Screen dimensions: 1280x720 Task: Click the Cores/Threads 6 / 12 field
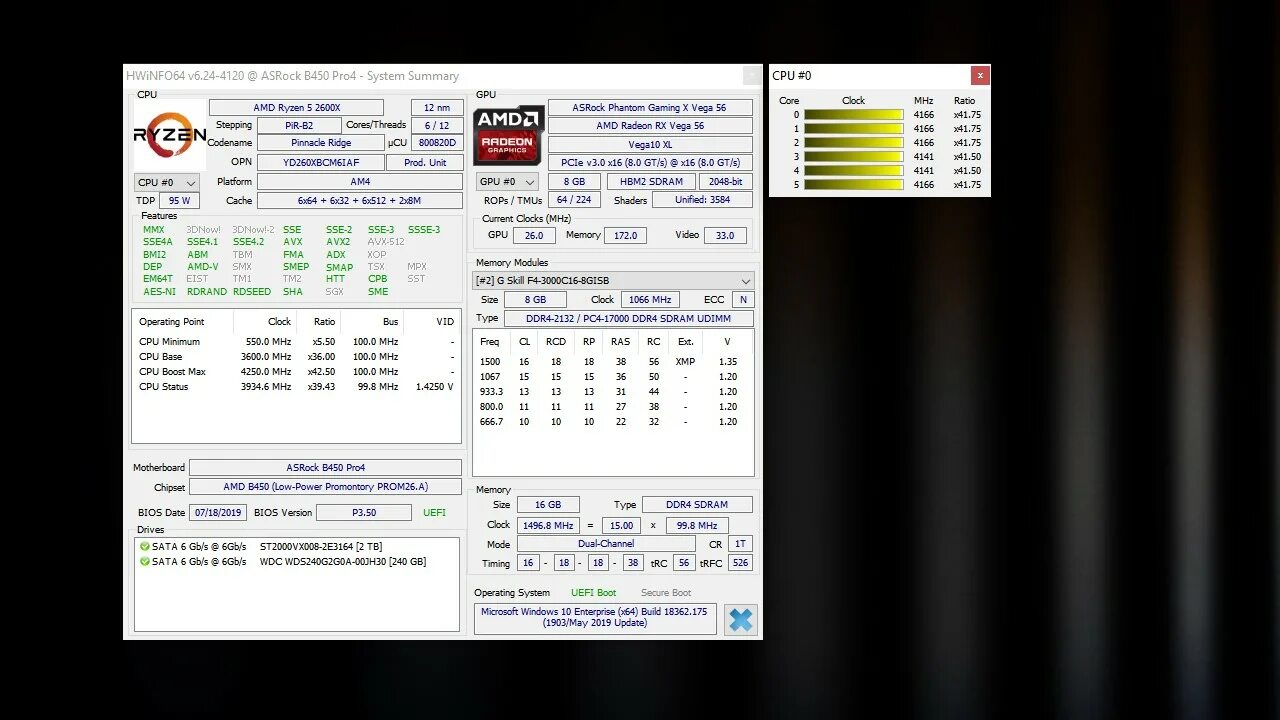[x=437, y=126]
